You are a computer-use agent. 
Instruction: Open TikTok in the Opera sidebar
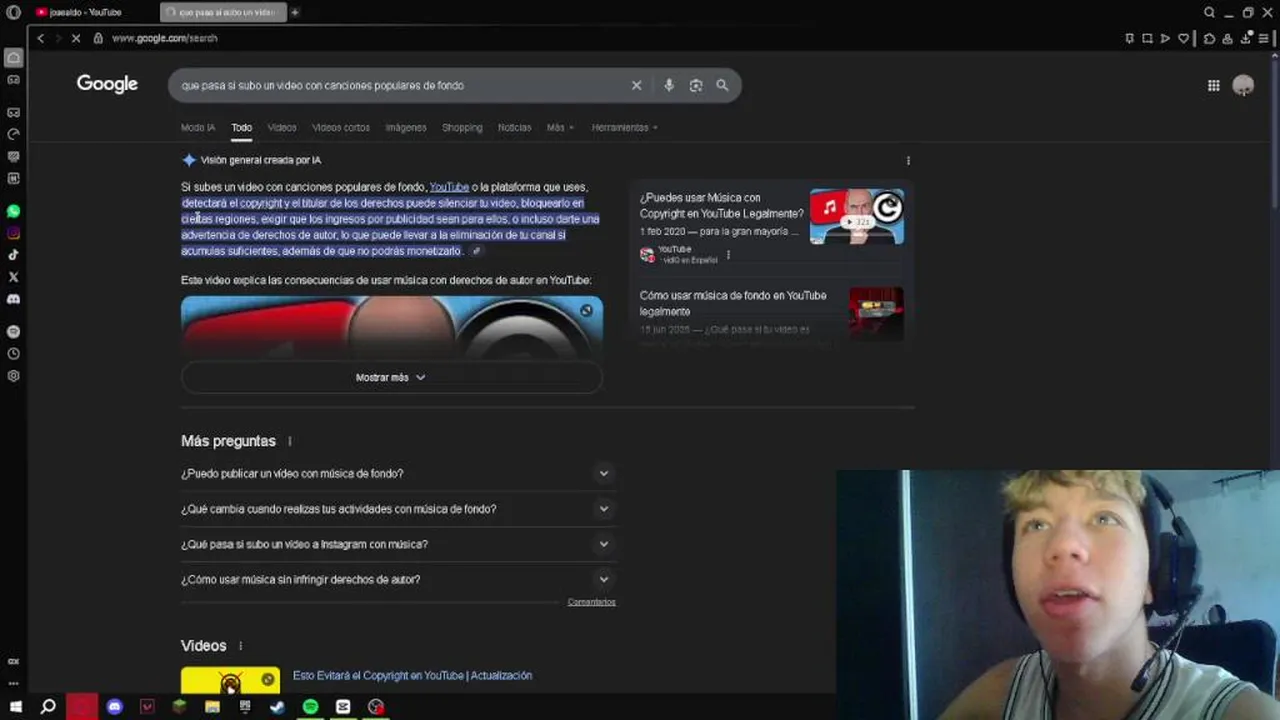coord(13,255)
